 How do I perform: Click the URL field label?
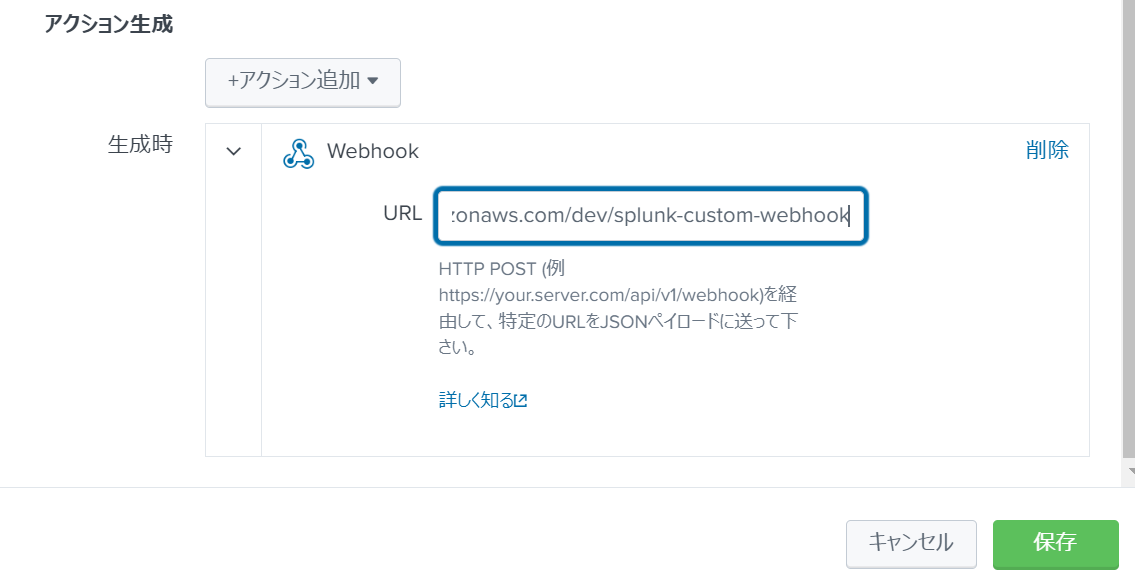tap(402, 214)
